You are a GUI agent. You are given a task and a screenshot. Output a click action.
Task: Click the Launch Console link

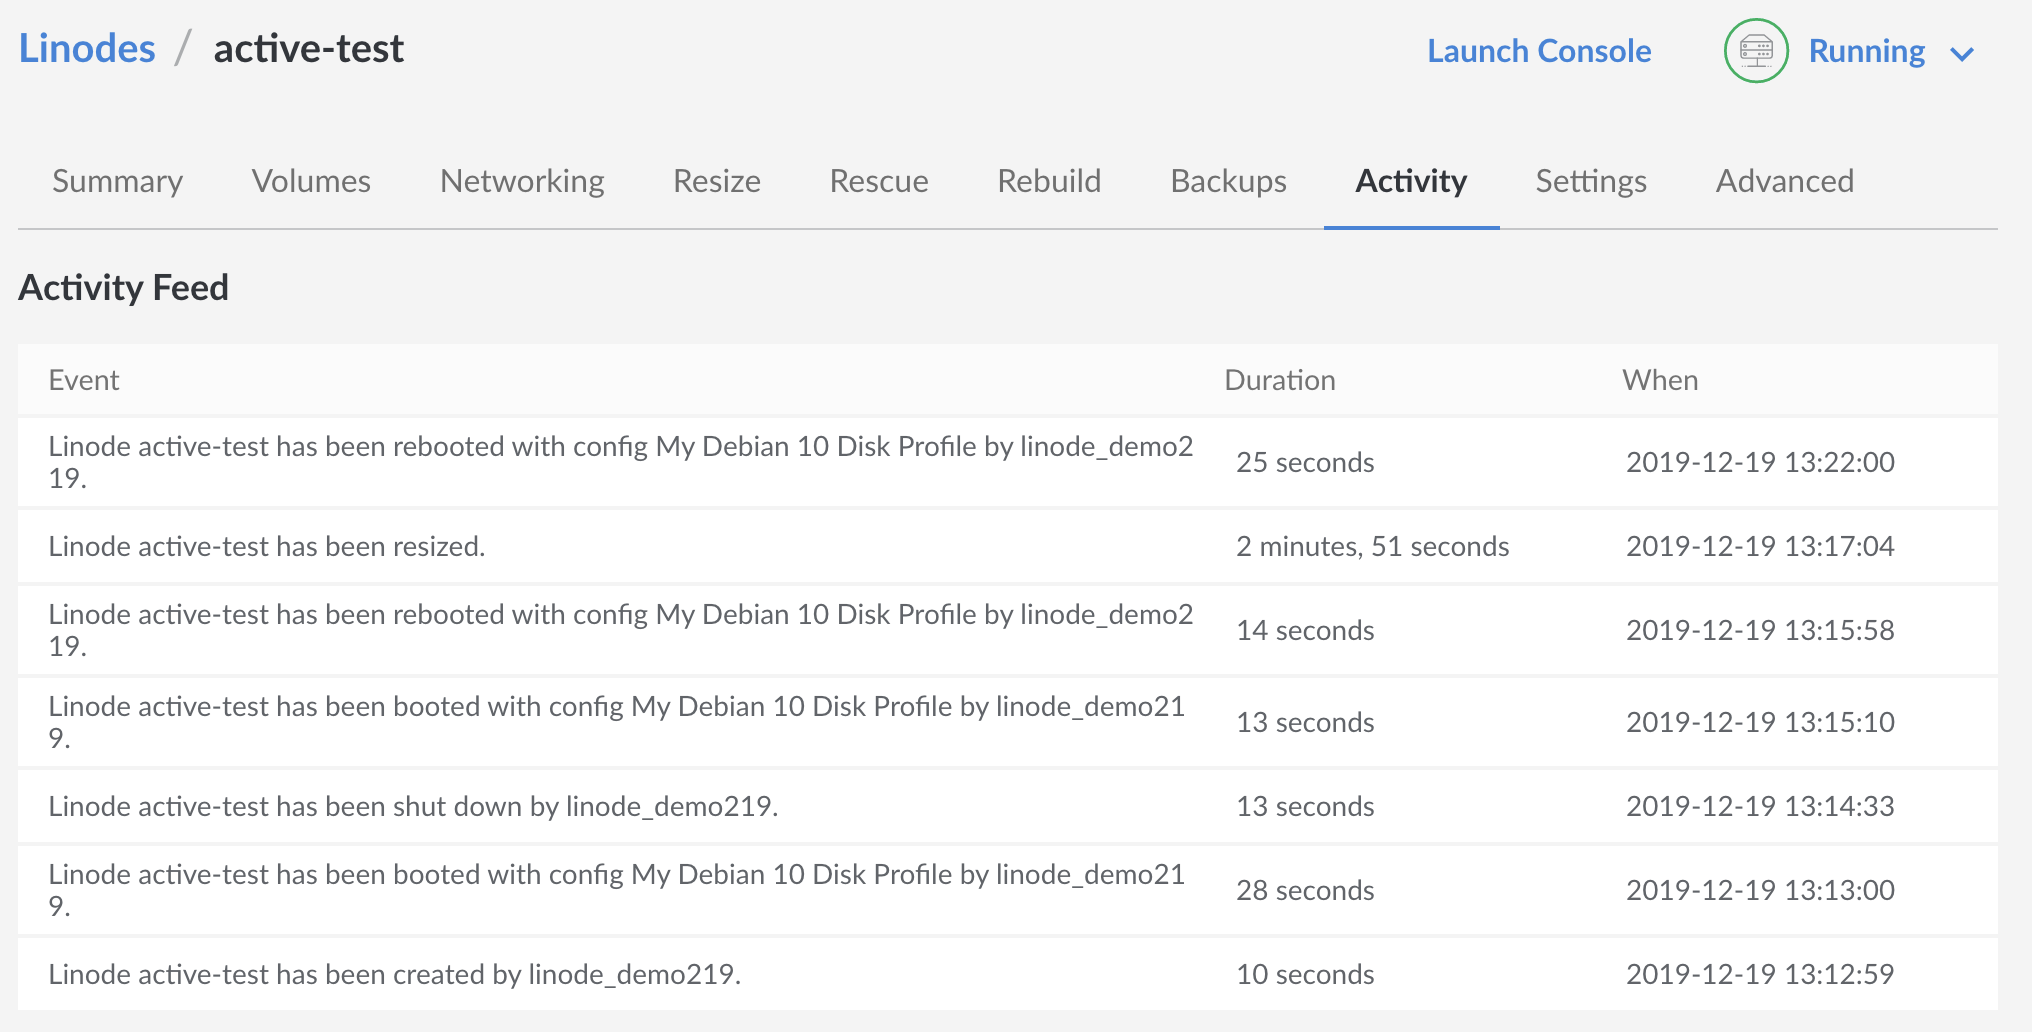(1538, 51)
